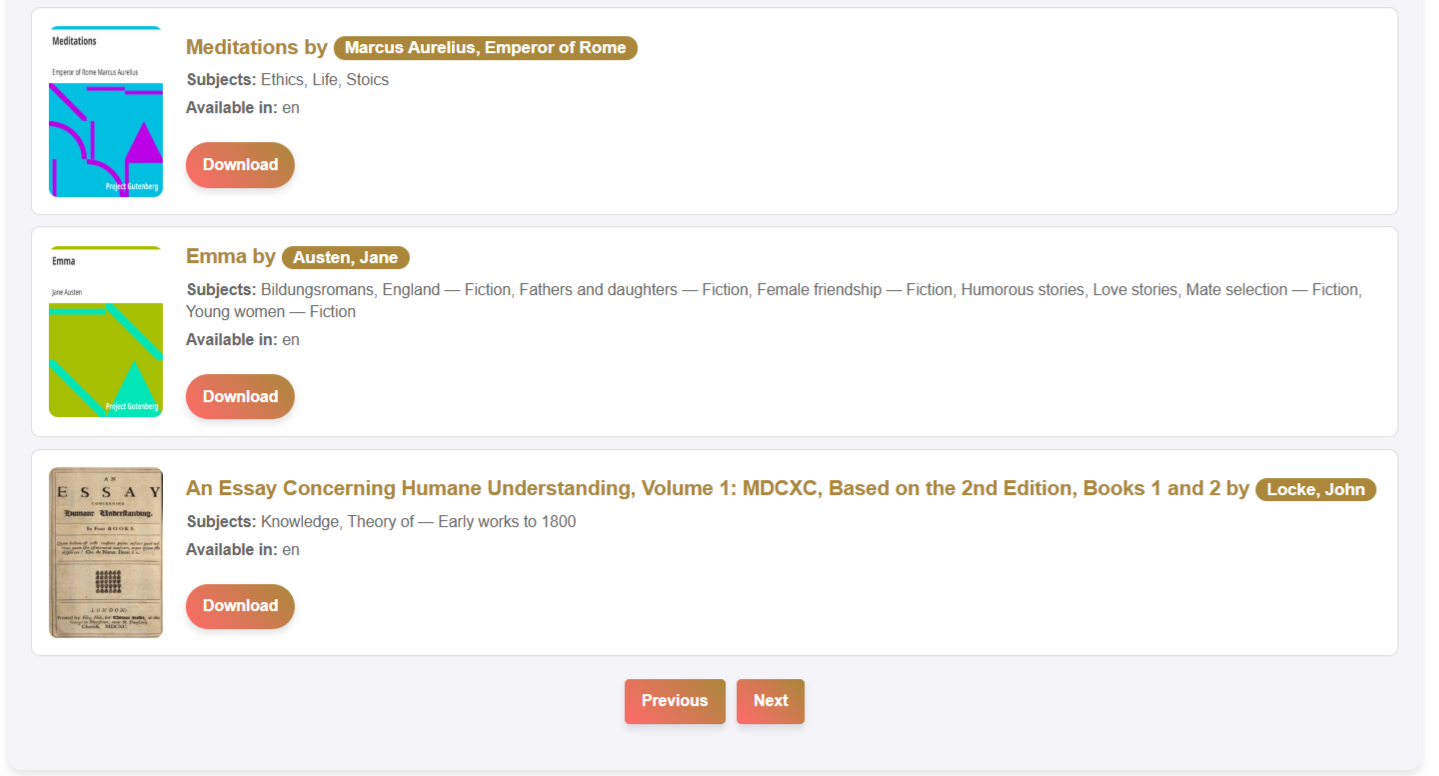Select the Austen, Jane author badge
The image size is (1439, 776).
pyautogui.click(x=346, y=258)
